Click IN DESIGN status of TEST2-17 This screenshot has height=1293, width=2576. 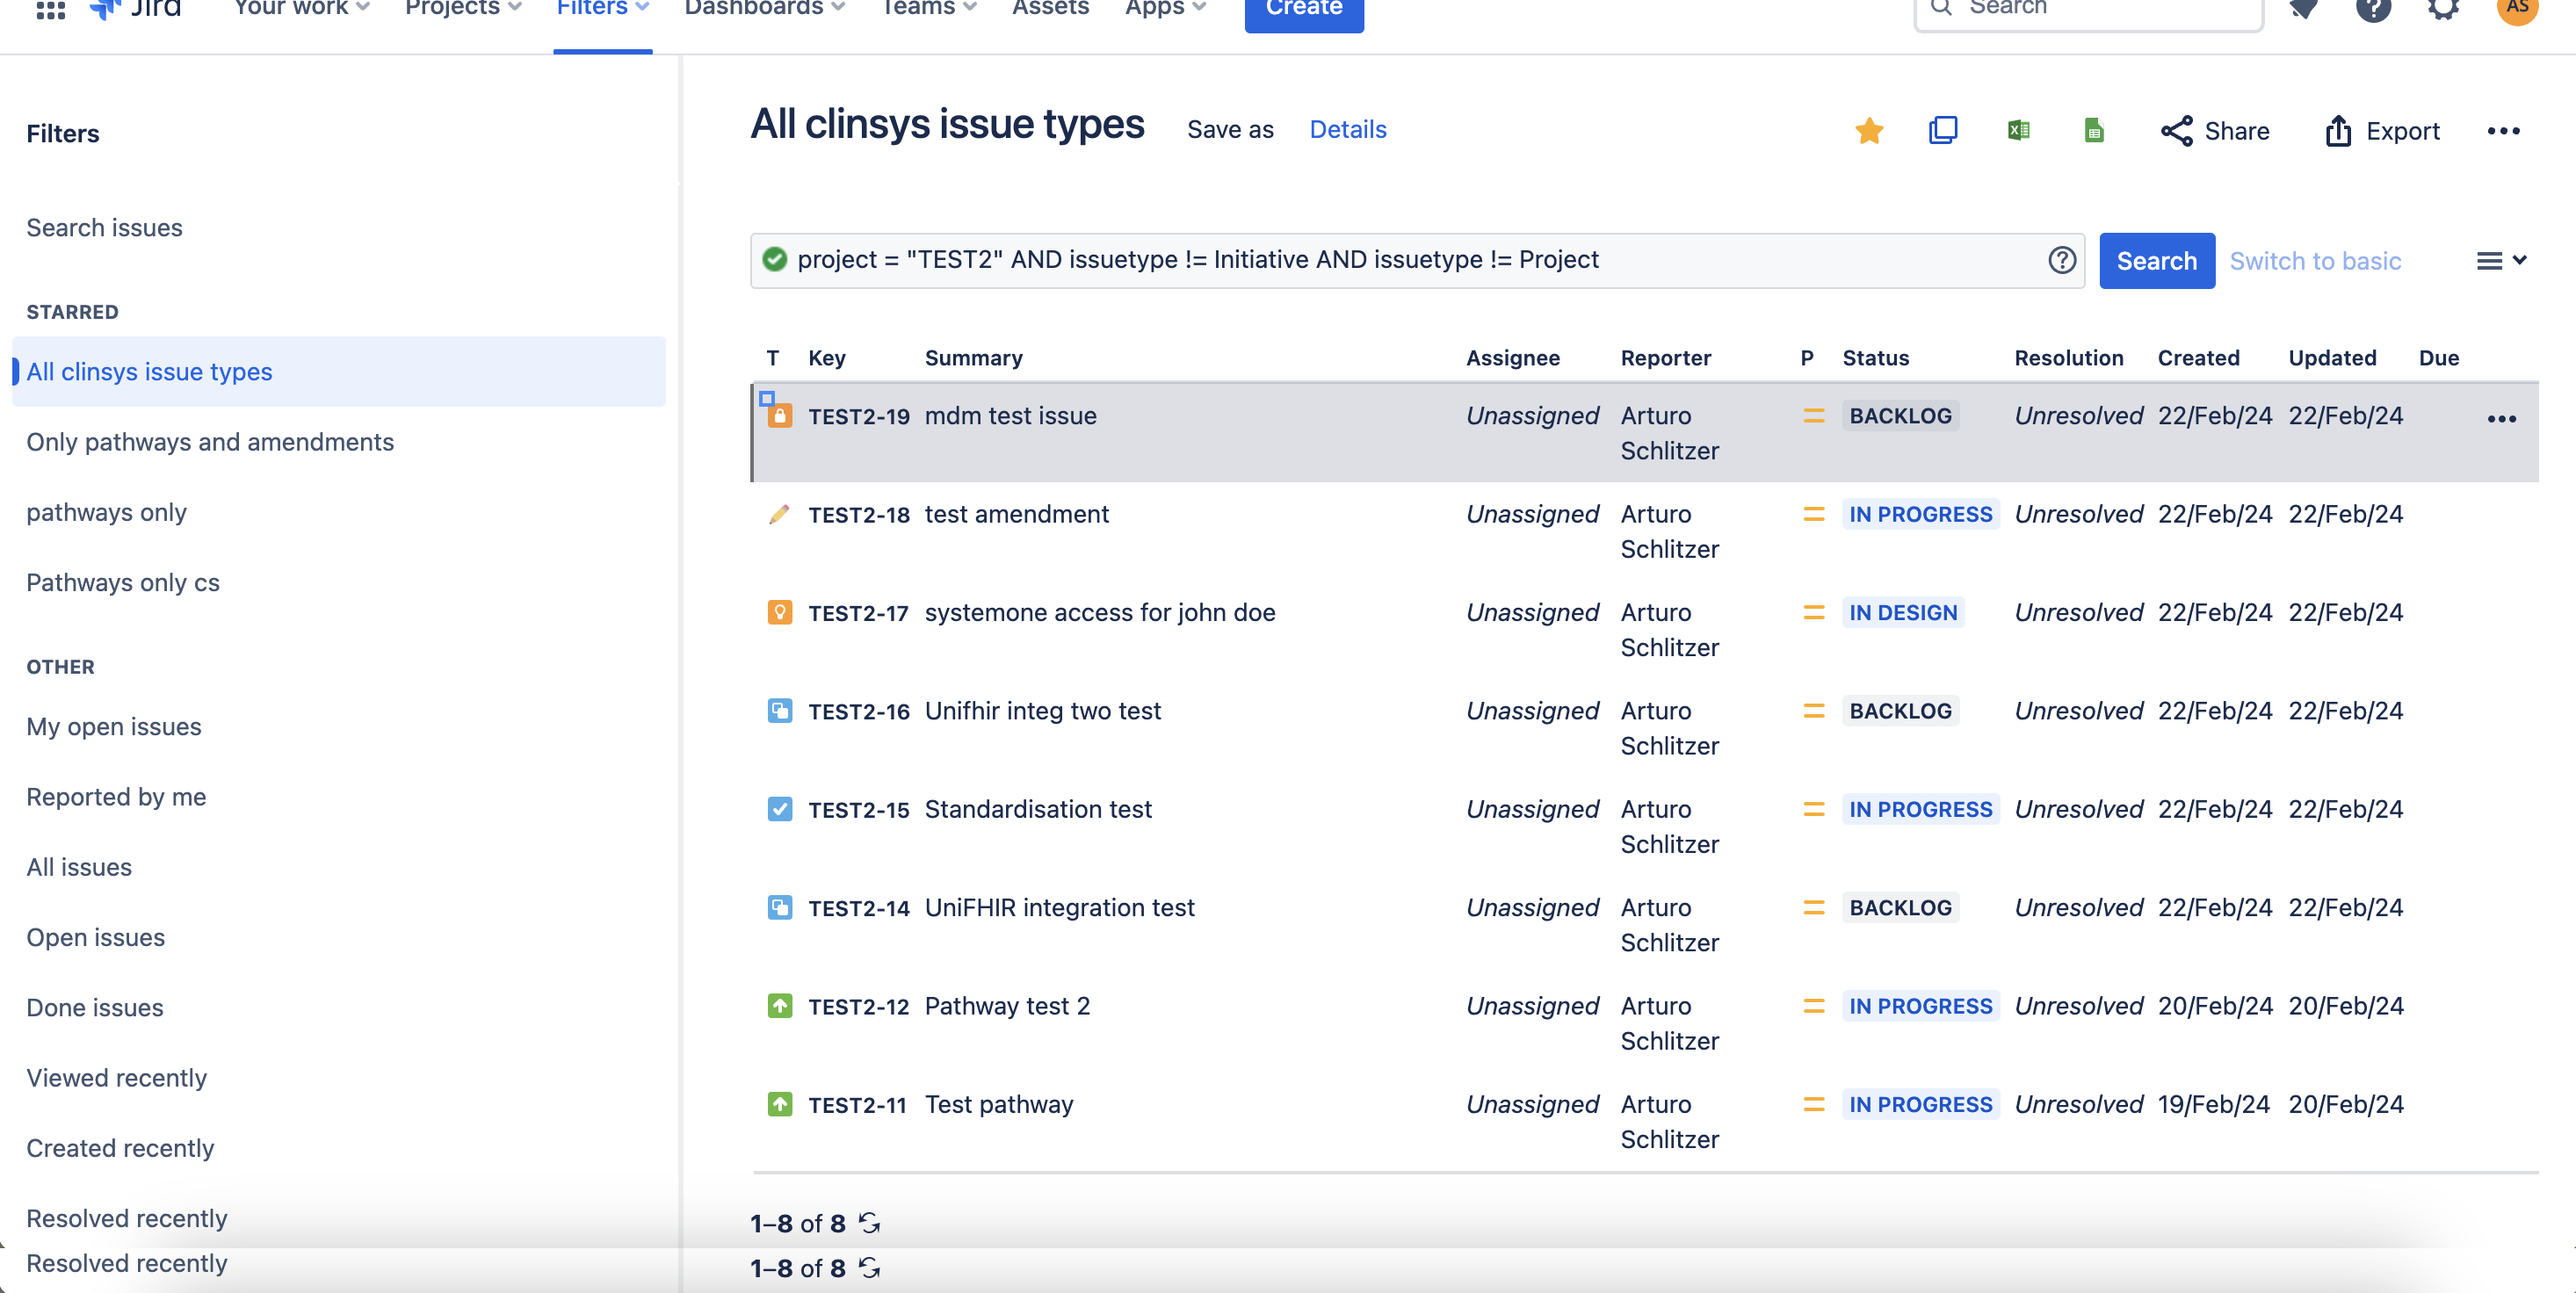point(1902,612)
